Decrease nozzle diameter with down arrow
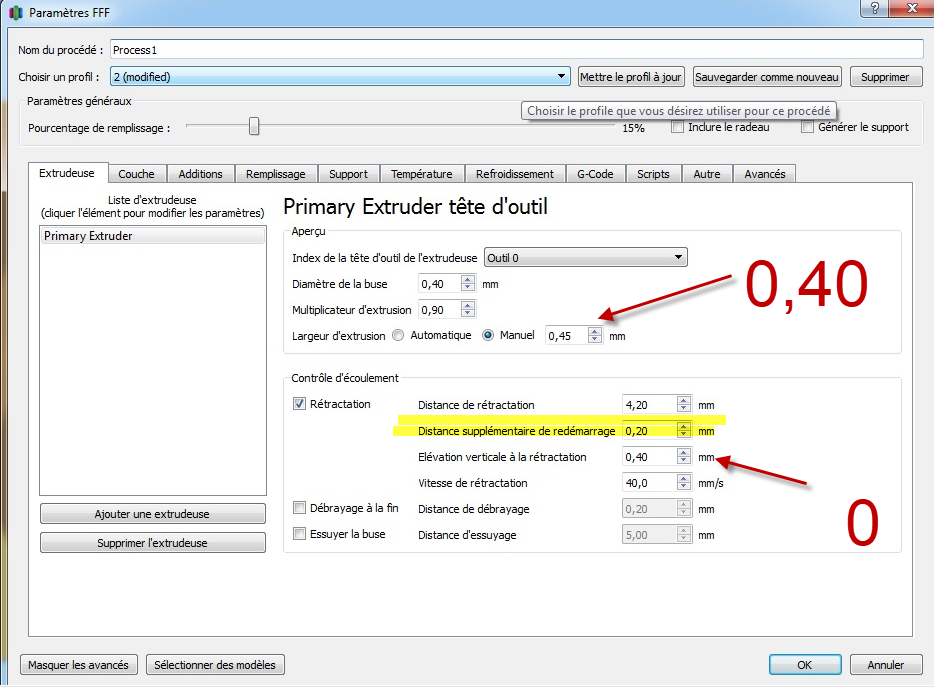The width and height of the screenshot is (934, 690). pyautogui.click(x=468, y=288)
